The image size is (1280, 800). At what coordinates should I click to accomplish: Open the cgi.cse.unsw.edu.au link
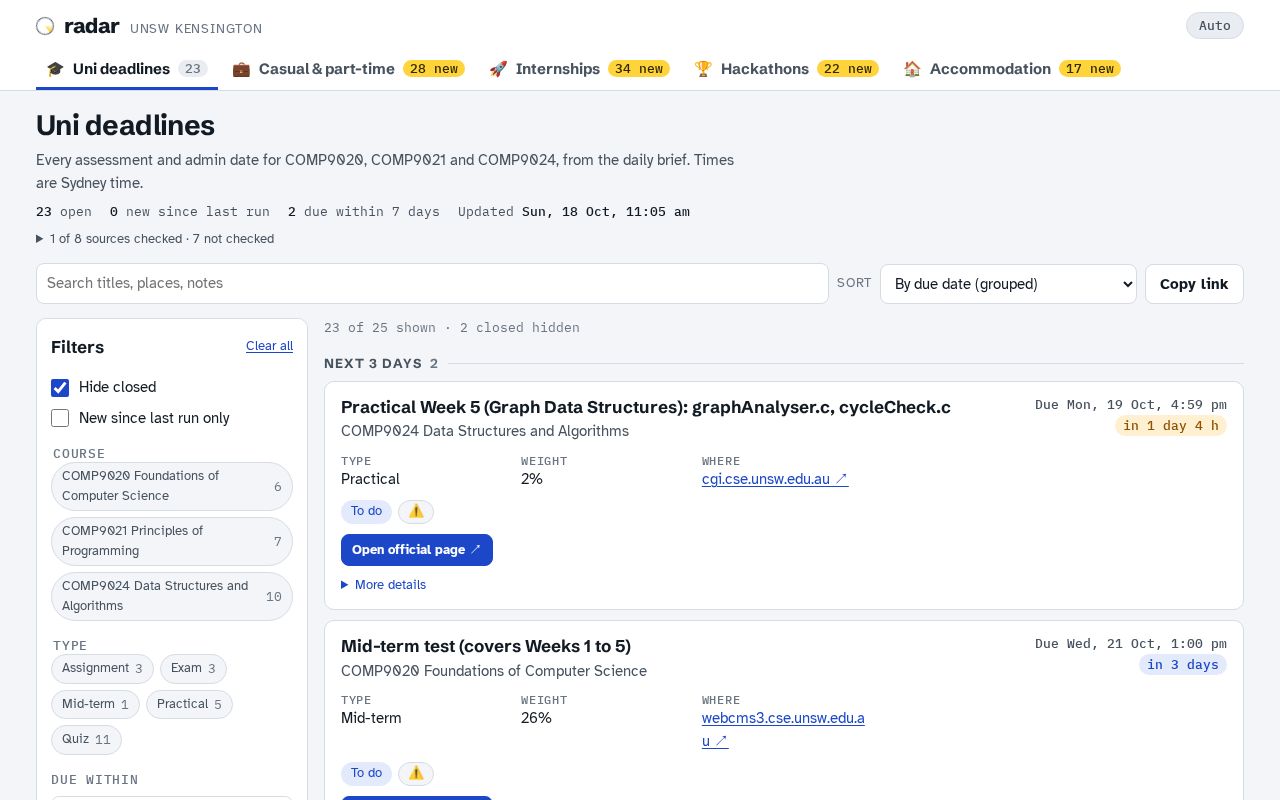(775, 479)
